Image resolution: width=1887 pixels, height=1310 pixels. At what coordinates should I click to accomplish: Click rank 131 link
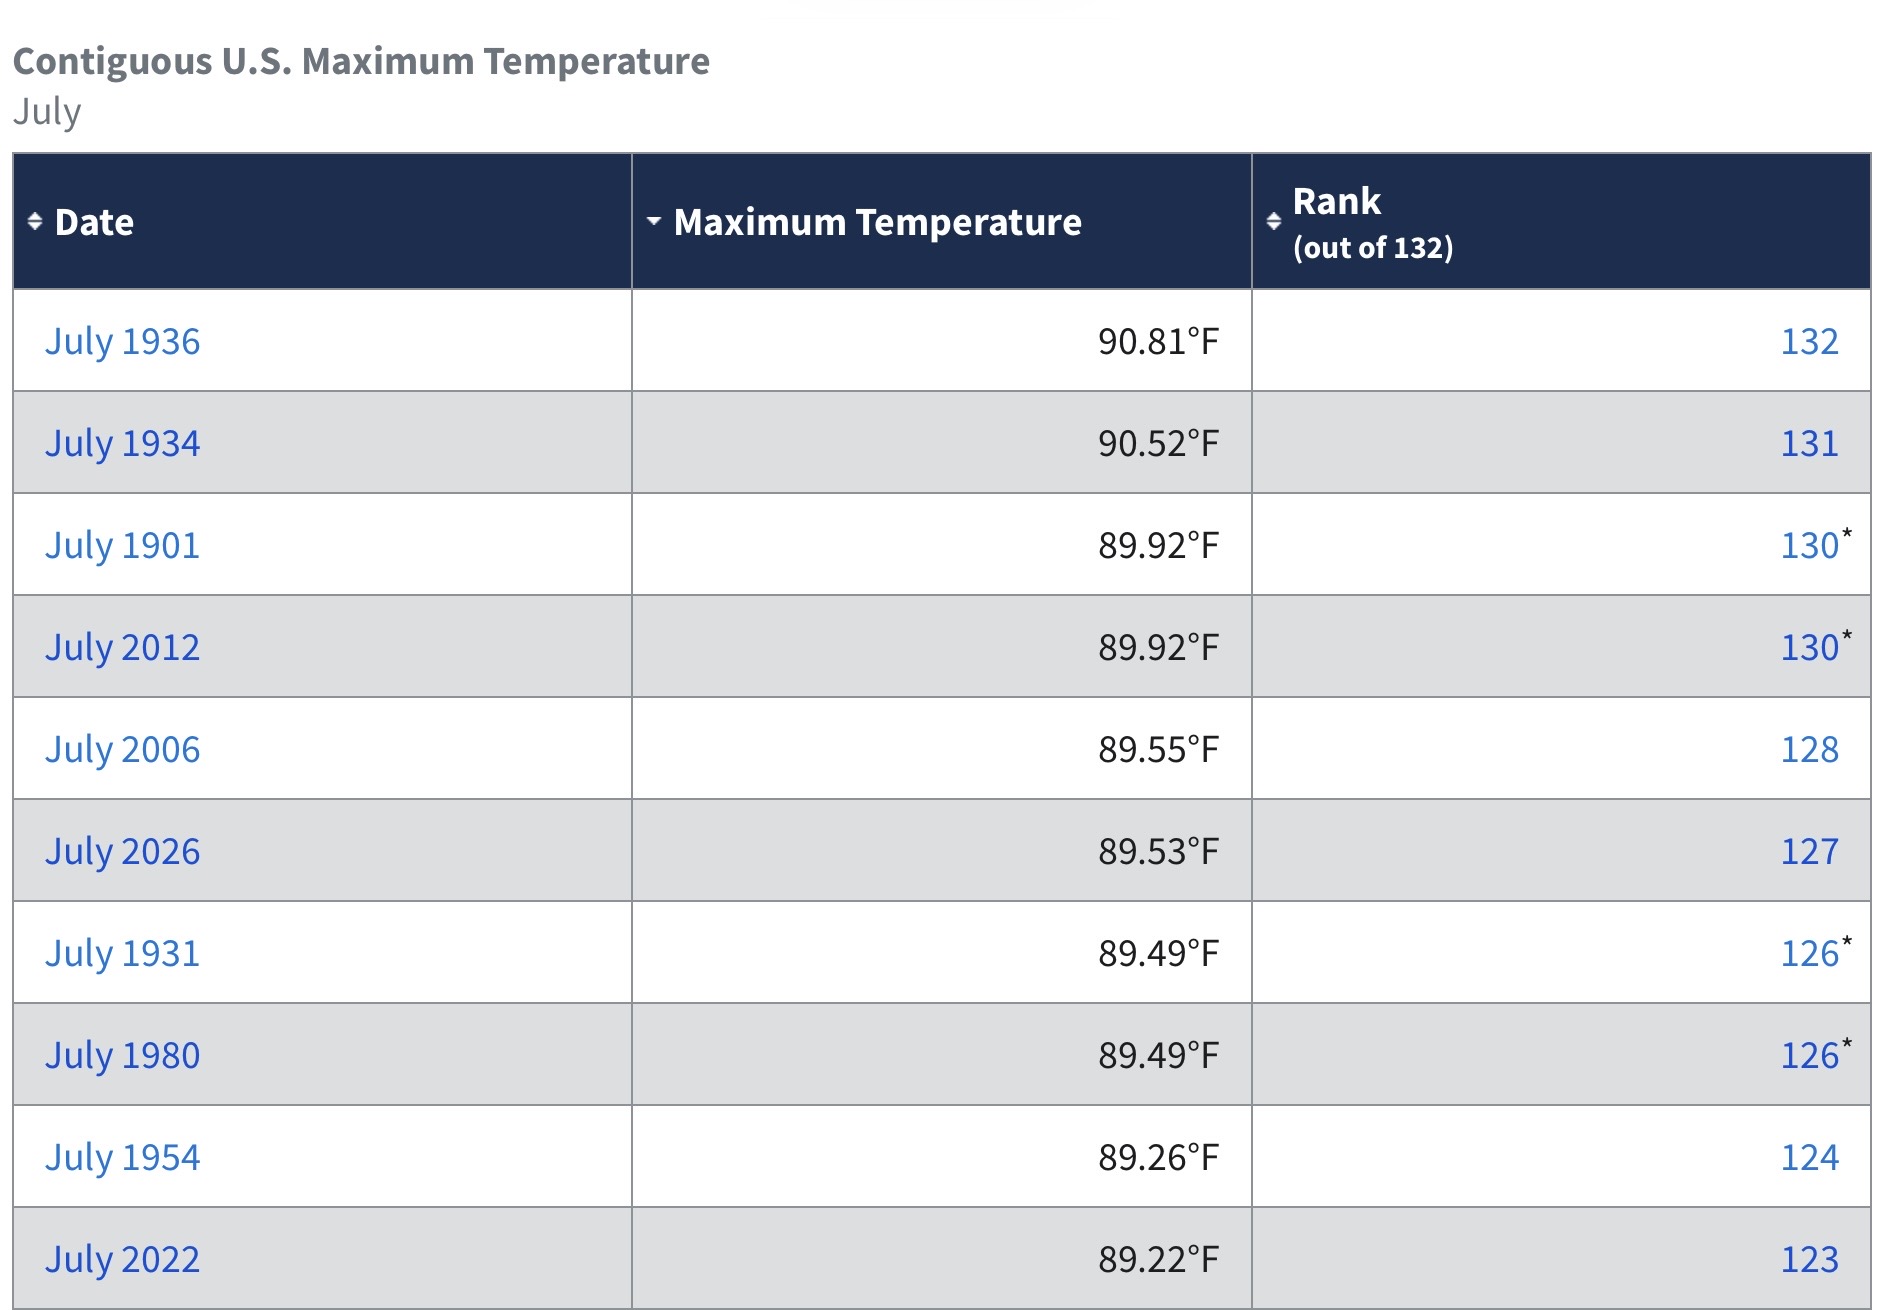click(x=1809, y=444)
